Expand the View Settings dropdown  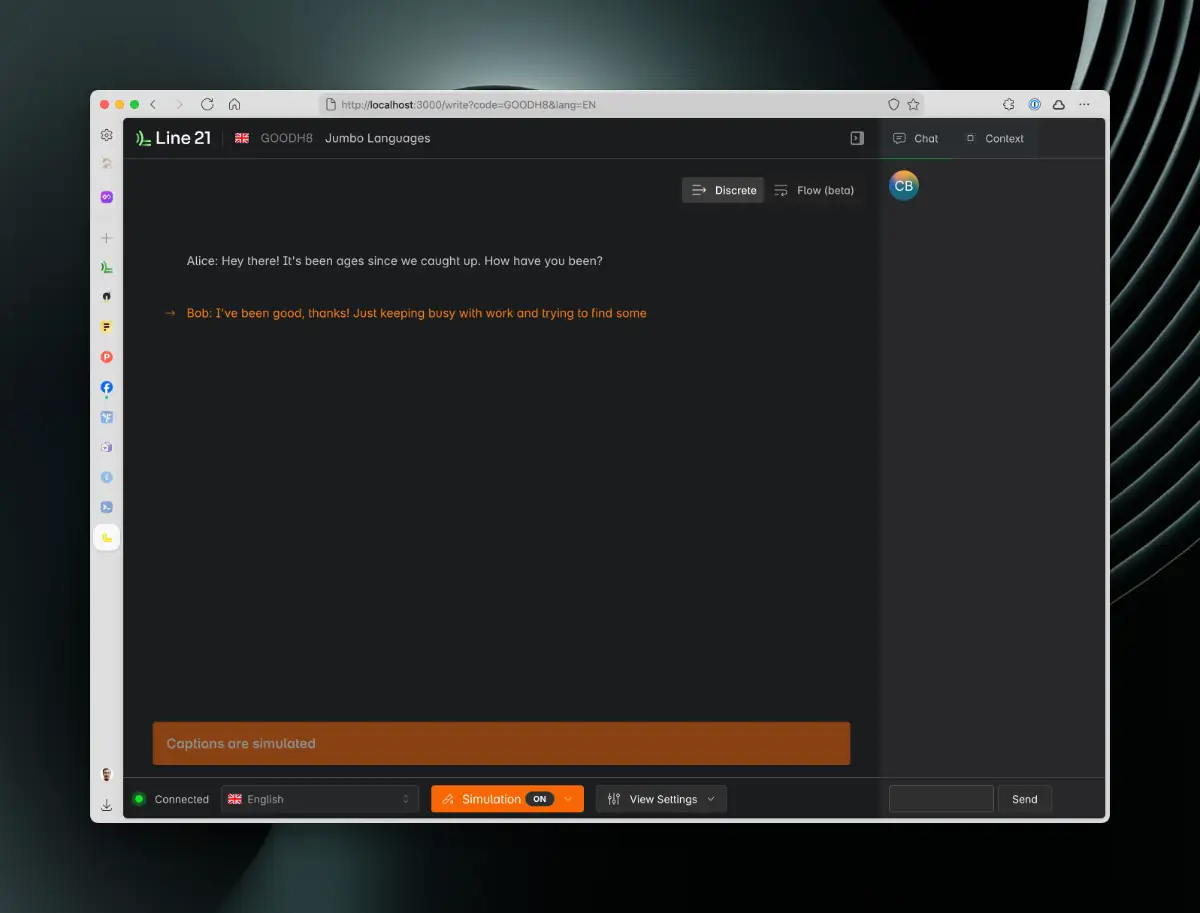pos(661,799)
